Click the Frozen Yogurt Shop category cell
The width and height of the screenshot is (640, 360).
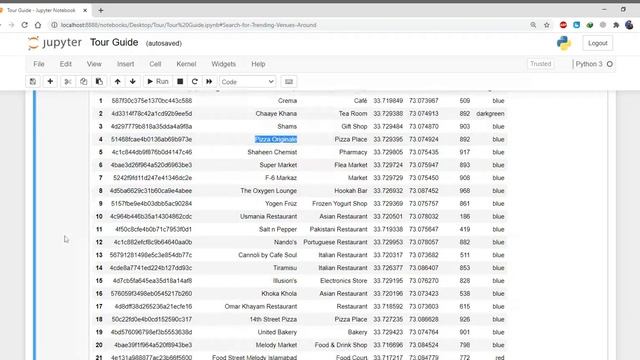pyautogui.click(x=340, y=203)
